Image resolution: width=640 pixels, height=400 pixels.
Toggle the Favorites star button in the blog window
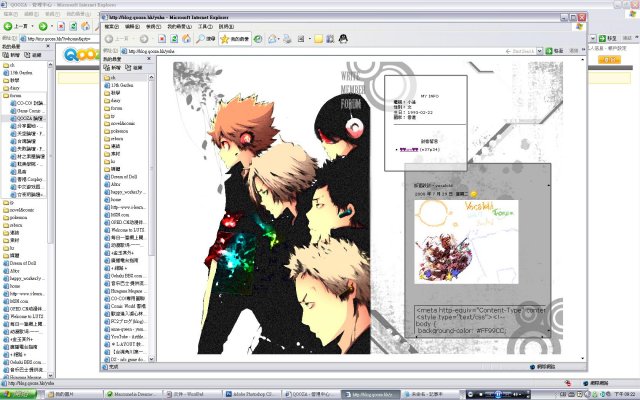click(x=235, y=39)
